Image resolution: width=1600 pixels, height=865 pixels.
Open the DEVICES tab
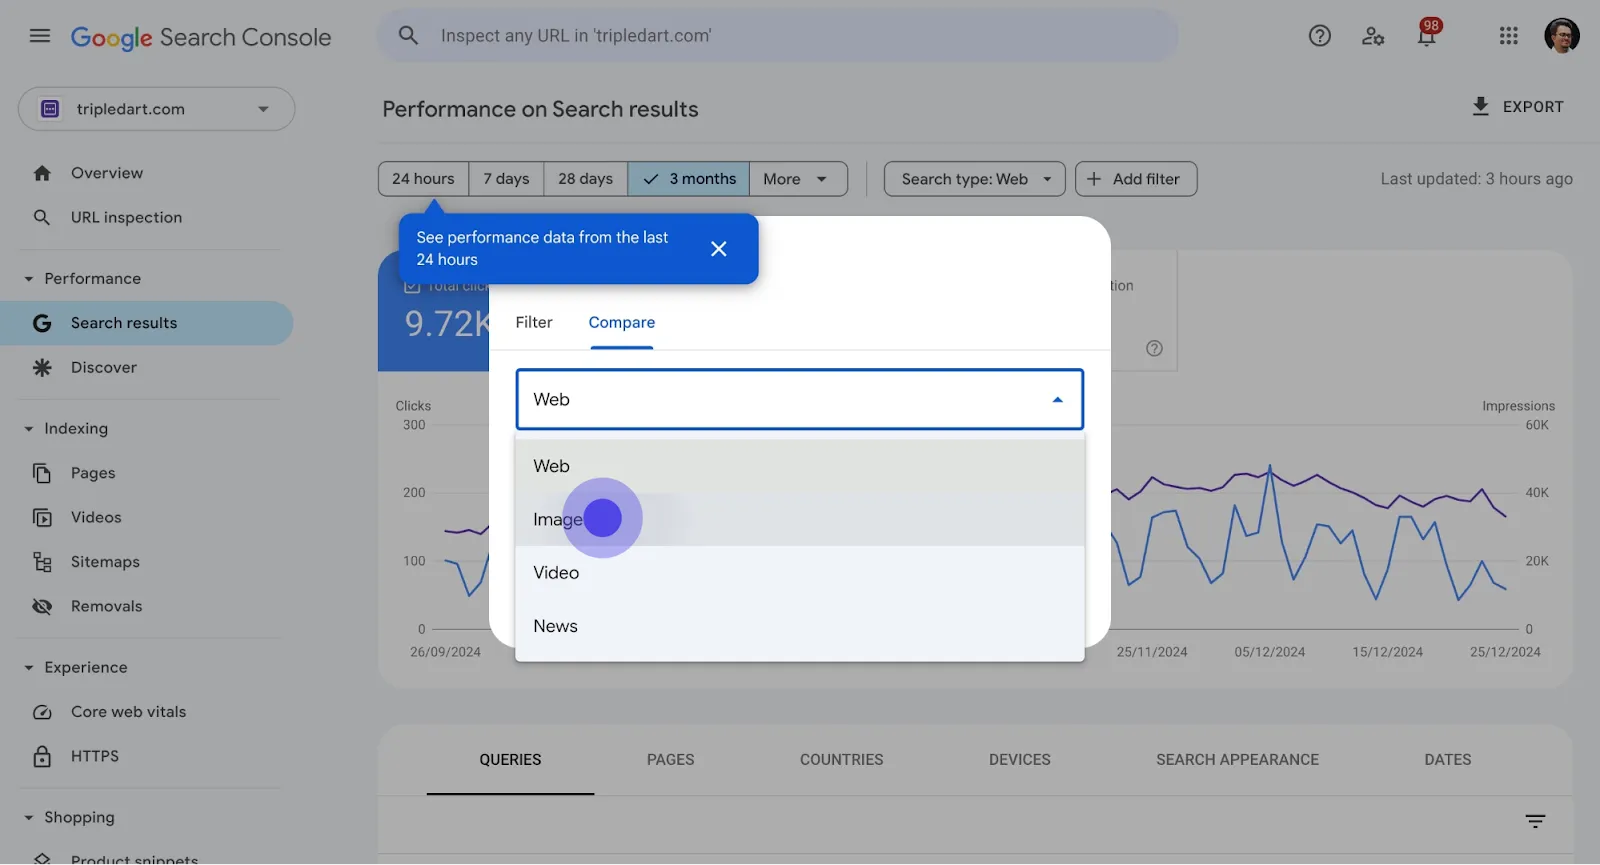click(x=1020, y=760)
